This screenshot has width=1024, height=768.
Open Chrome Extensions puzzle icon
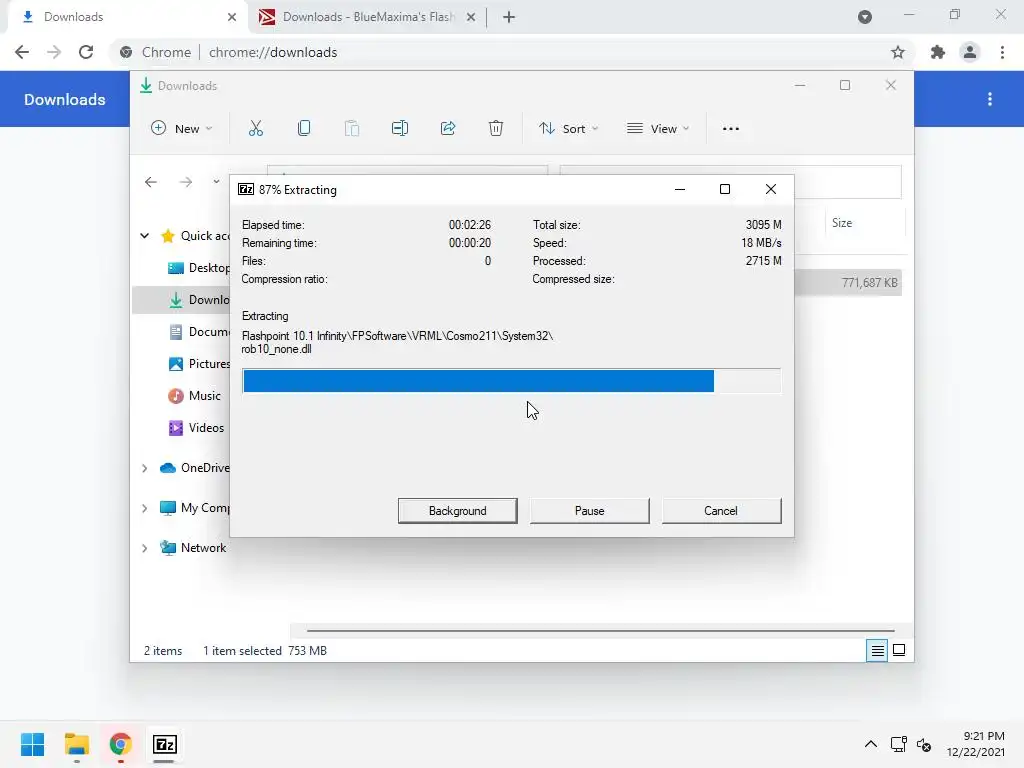tap(938, 52)
